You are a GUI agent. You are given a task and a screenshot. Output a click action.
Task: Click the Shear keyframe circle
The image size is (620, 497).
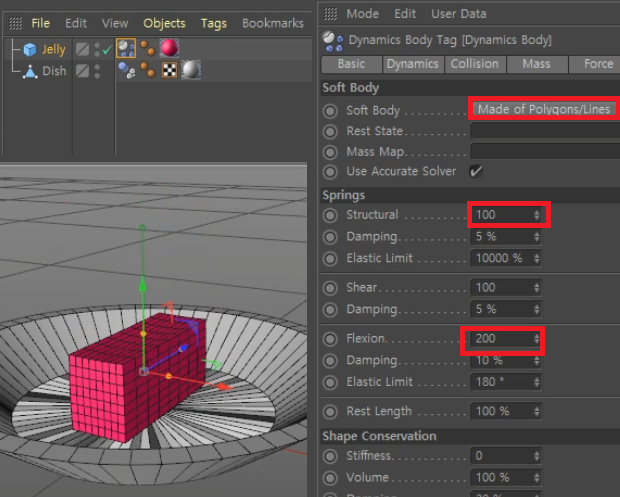pyautogui.click(x=330, y=288)
